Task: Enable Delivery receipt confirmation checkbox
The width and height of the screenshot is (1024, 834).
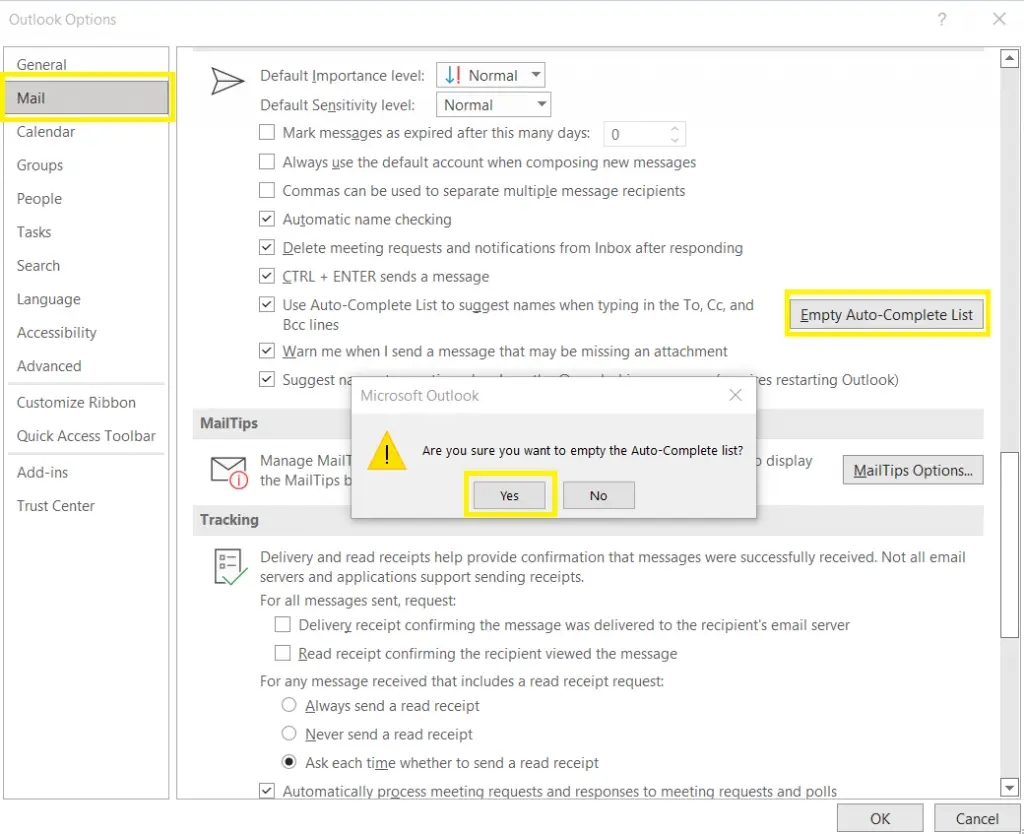Action: [283, 625]
